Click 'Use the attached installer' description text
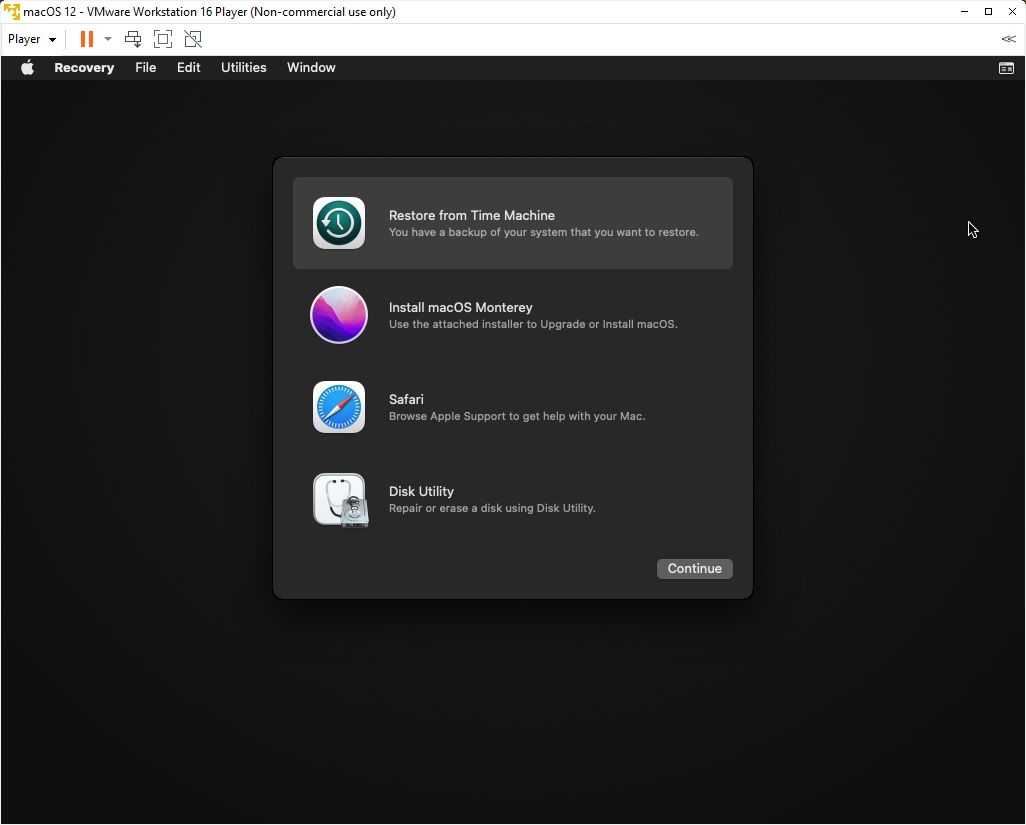This screenshot has width=1026, height=825. (x=533, y=325)
